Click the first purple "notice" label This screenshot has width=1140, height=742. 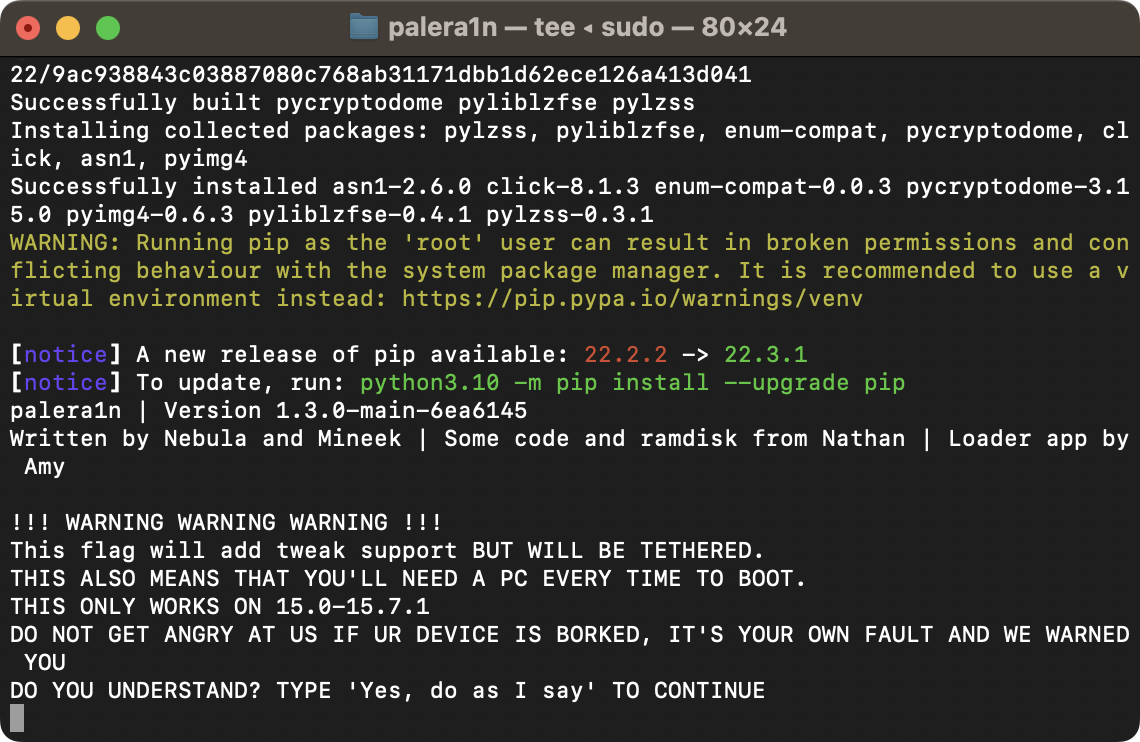(x=66, y=354)
